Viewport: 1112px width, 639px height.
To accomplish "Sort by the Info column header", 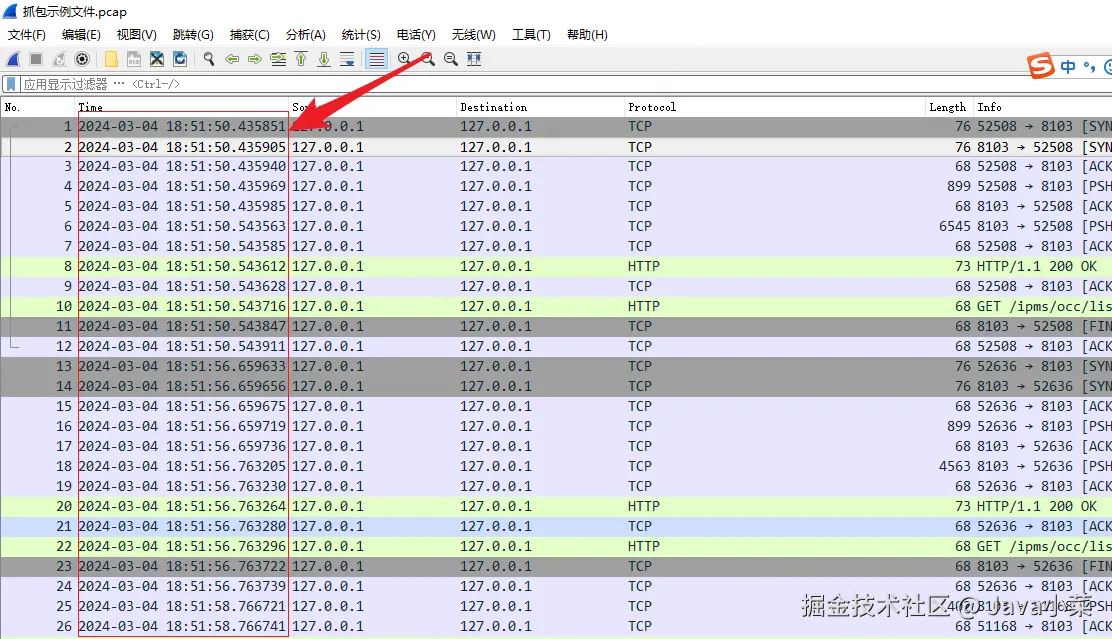I will [x=1042, y=107].
